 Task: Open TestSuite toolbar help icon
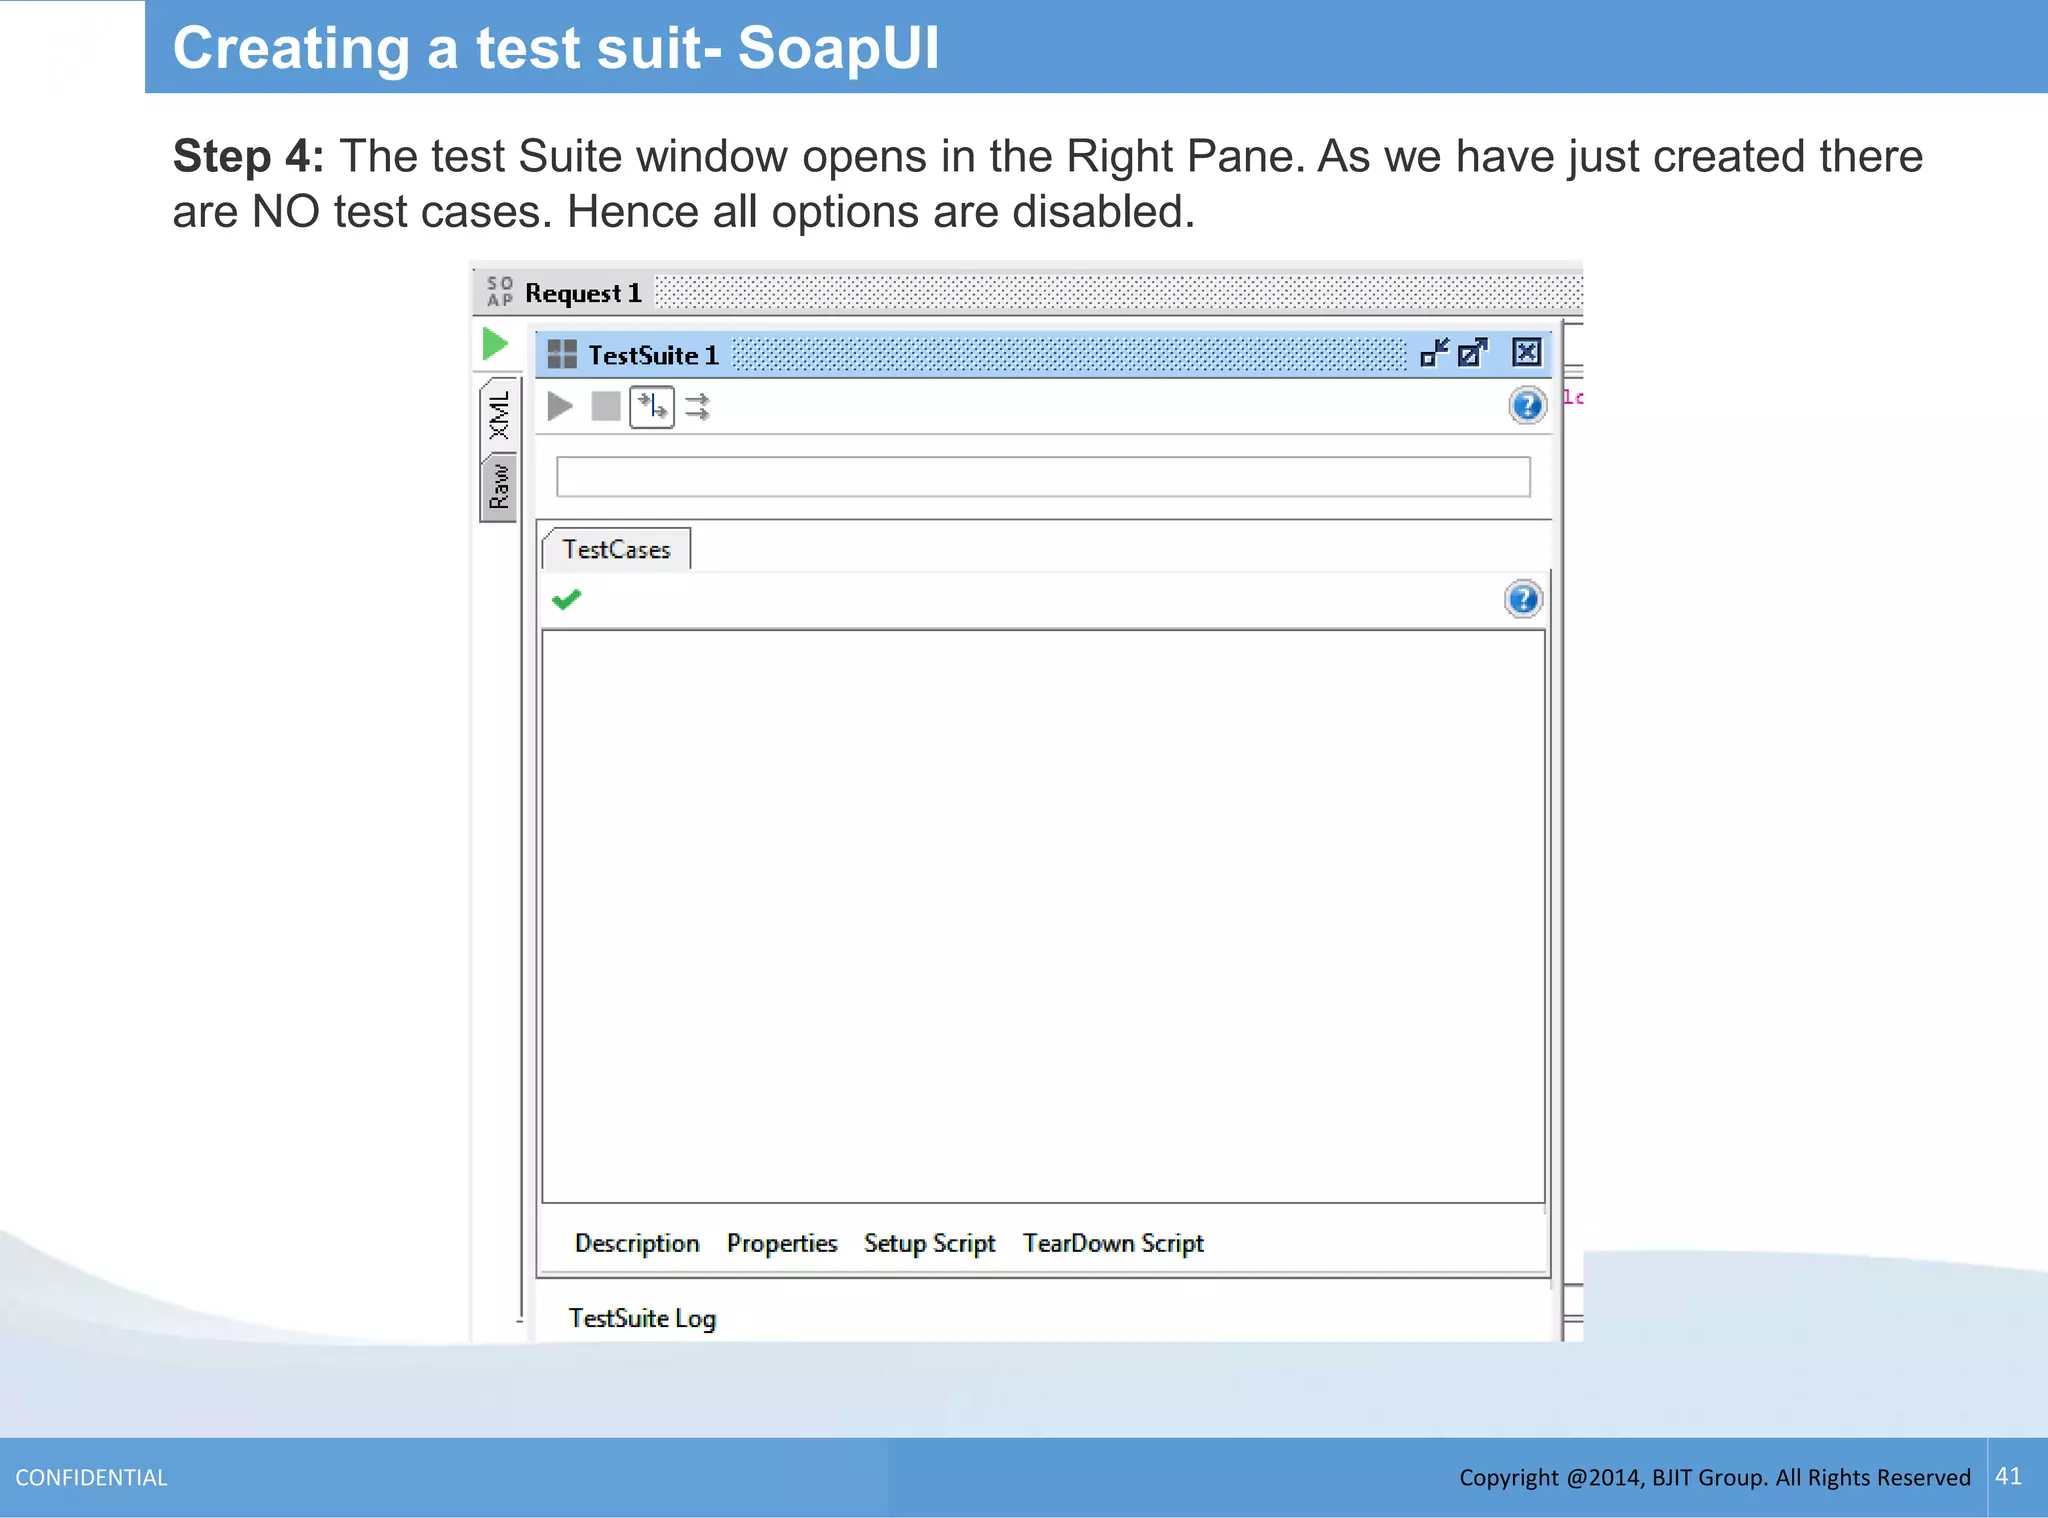pyautogui.click(x=1527, y=405)
